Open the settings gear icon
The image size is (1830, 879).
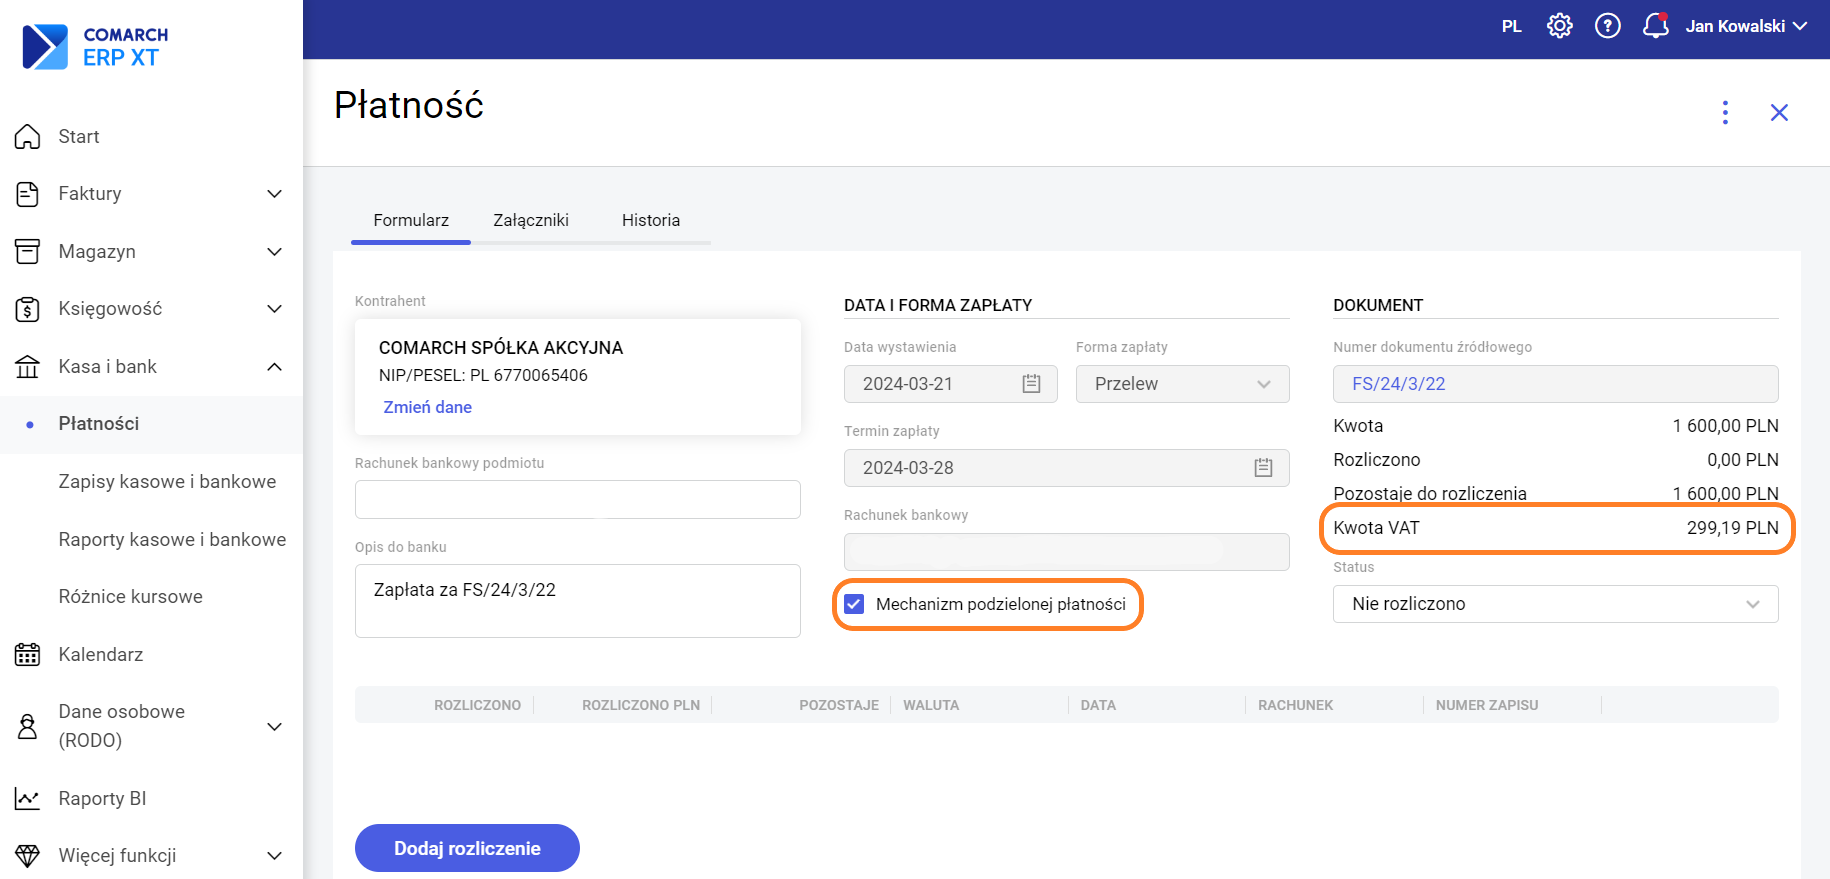click(1559, 26)
